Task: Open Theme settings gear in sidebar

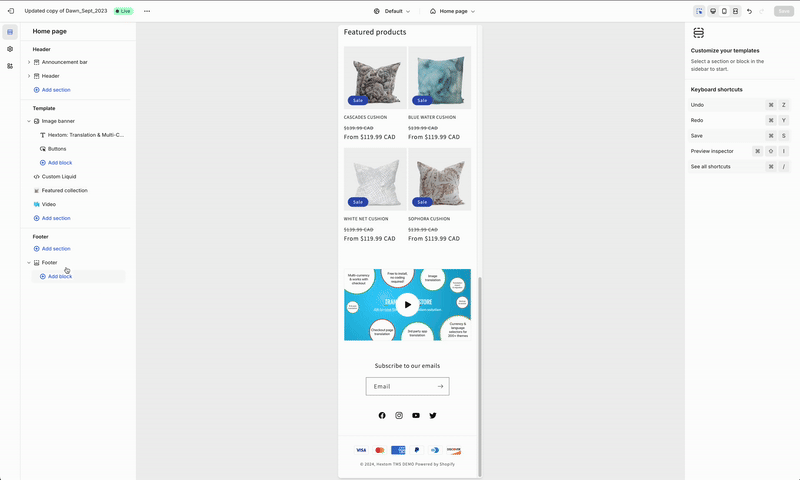Action: (10, 49)
